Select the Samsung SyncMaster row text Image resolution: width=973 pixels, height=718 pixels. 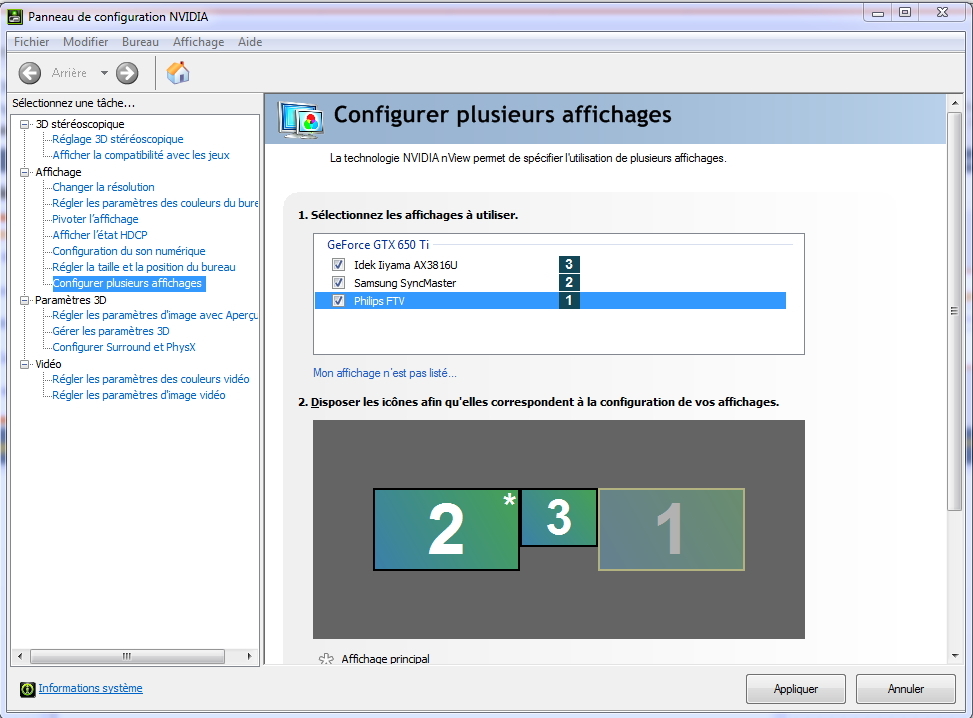pos(405,283)
